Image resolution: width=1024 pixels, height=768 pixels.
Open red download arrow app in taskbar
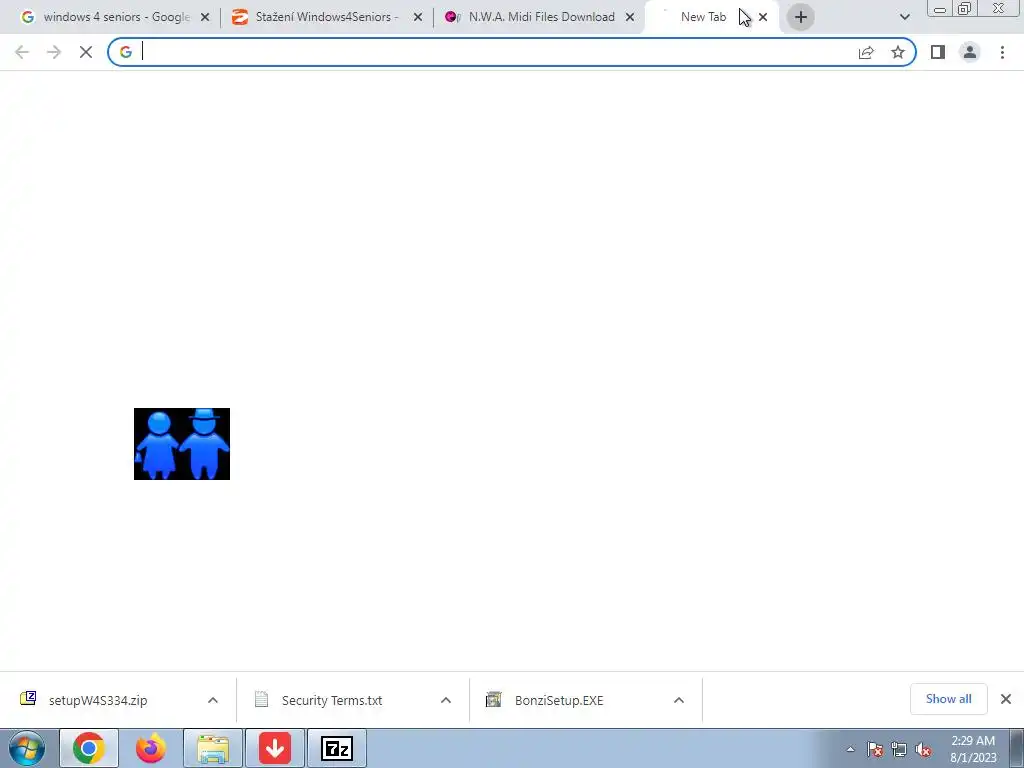pyautogui.click(x=275, y=748)
